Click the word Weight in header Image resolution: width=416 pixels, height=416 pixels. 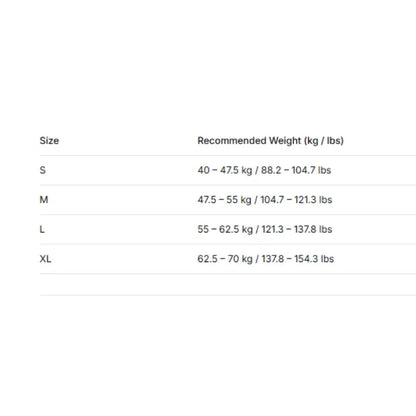click(x=285, y=141)
